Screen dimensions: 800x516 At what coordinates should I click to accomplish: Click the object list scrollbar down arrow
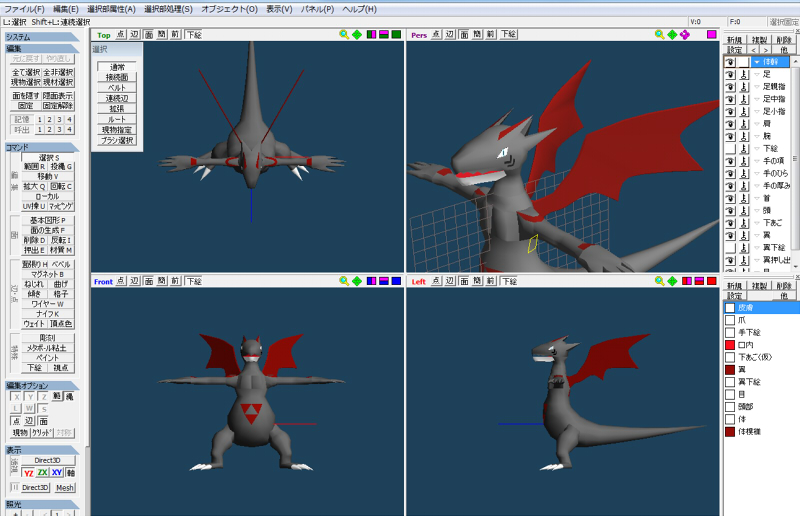(795, 267)
